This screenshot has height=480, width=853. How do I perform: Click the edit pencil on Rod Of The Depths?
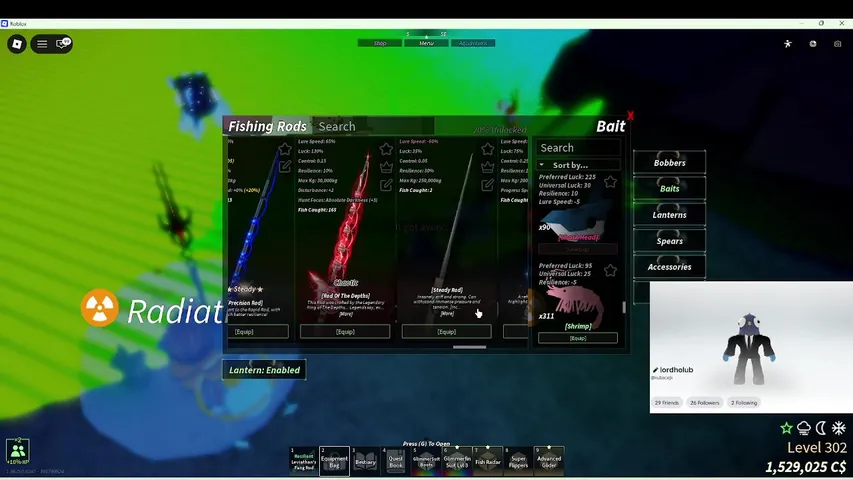(x=386, y=185)
